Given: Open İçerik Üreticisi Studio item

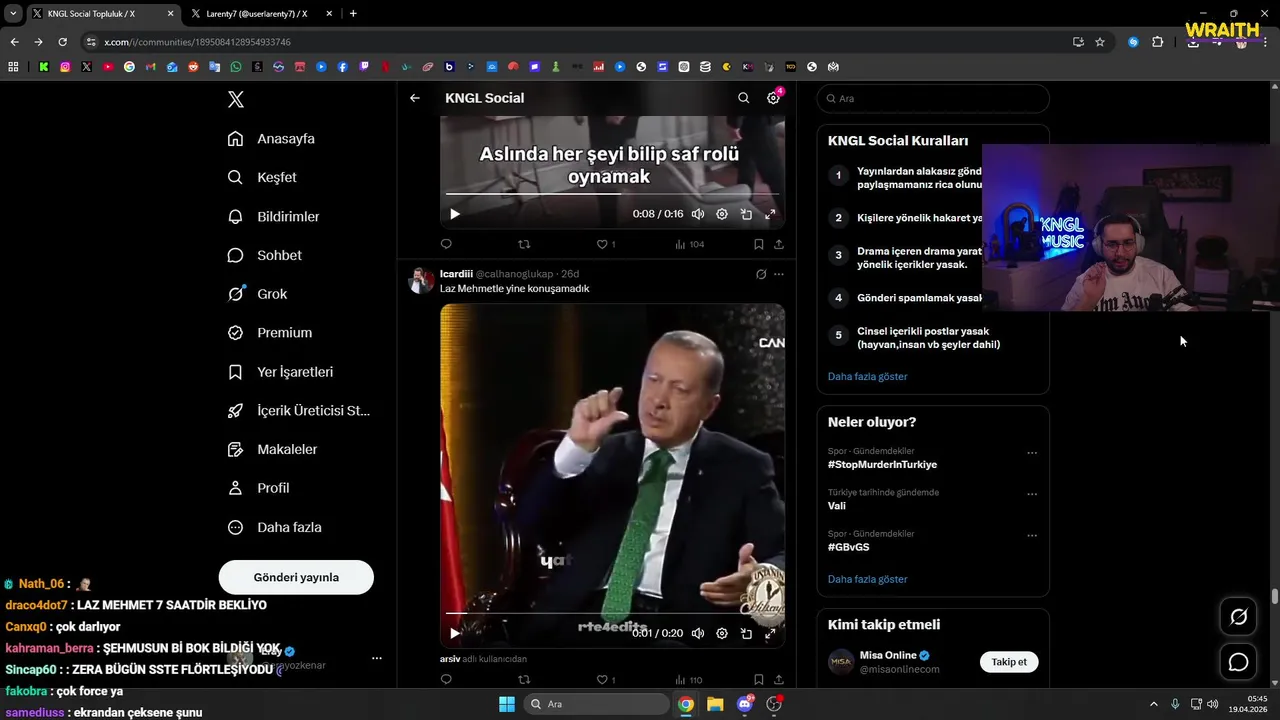Looking at the screenshot, I should click(x=299, y=411).
